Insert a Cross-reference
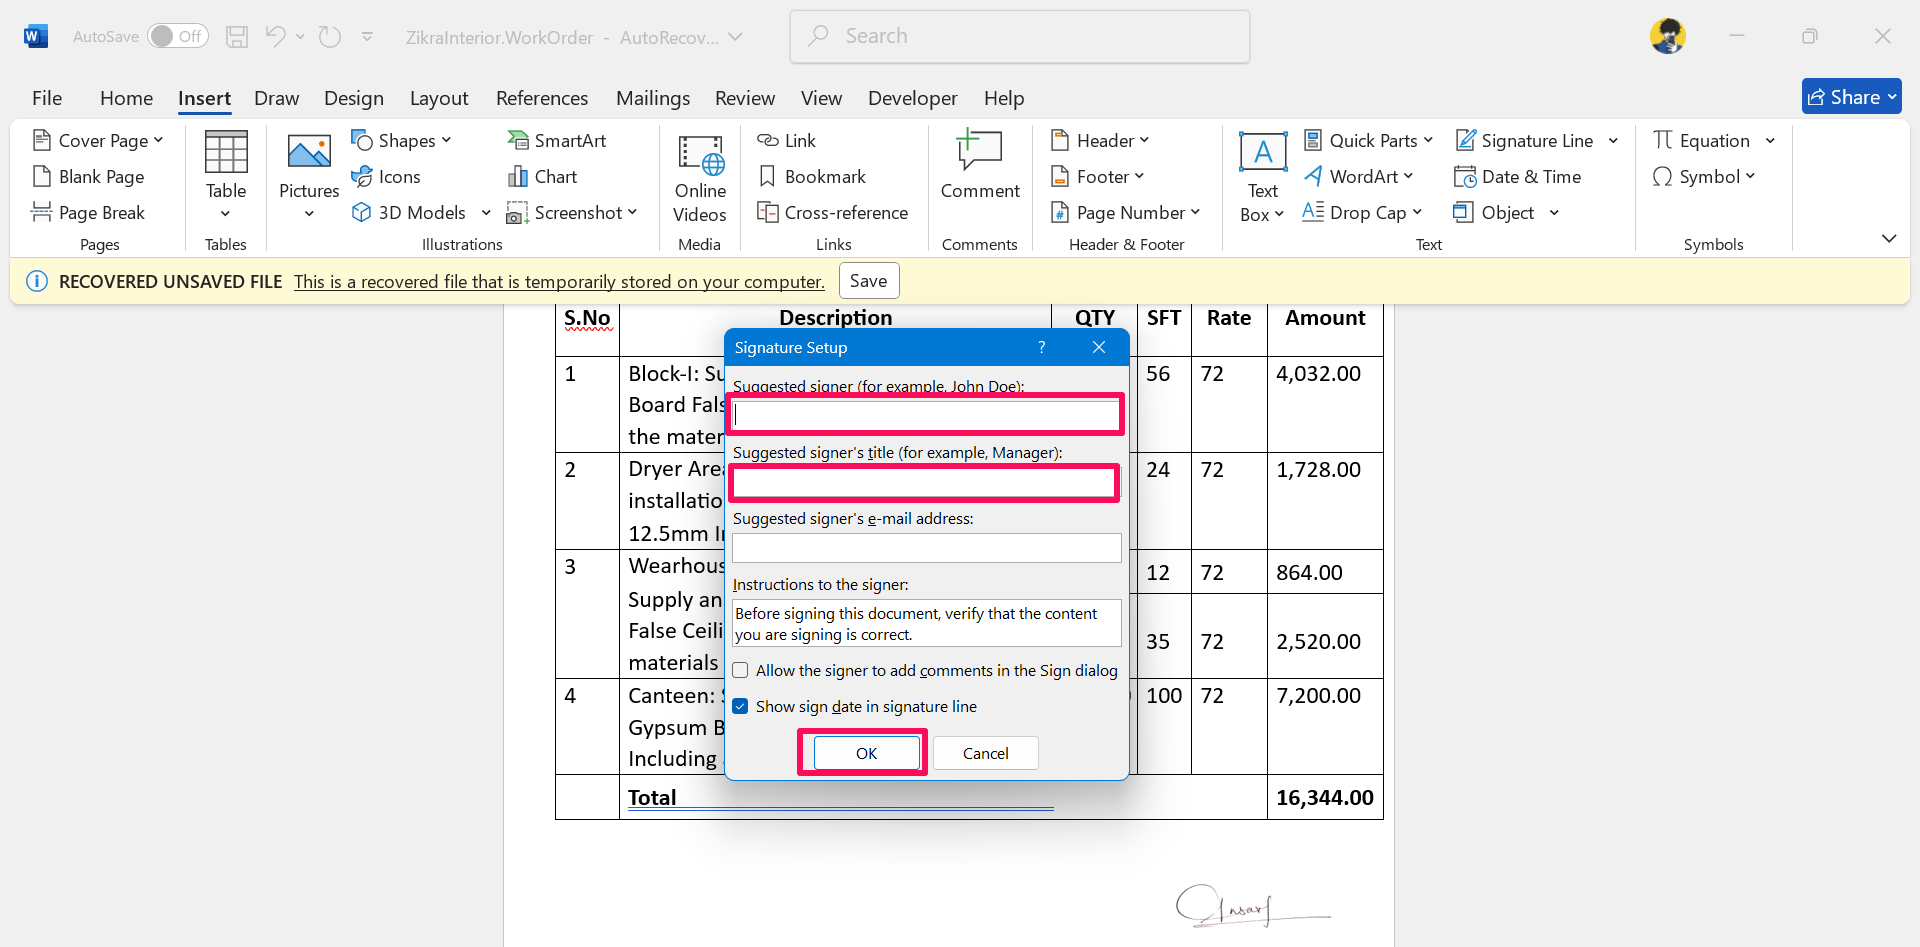1920x947 pixels. coord(833,213)
